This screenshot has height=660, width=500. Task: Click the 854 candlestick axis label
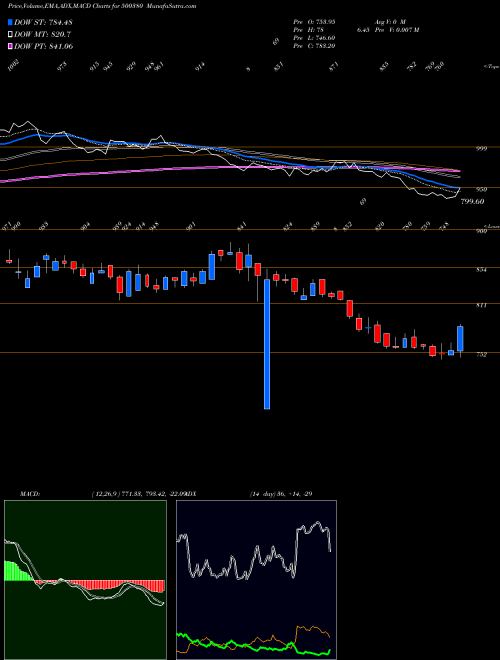point(482,270)
